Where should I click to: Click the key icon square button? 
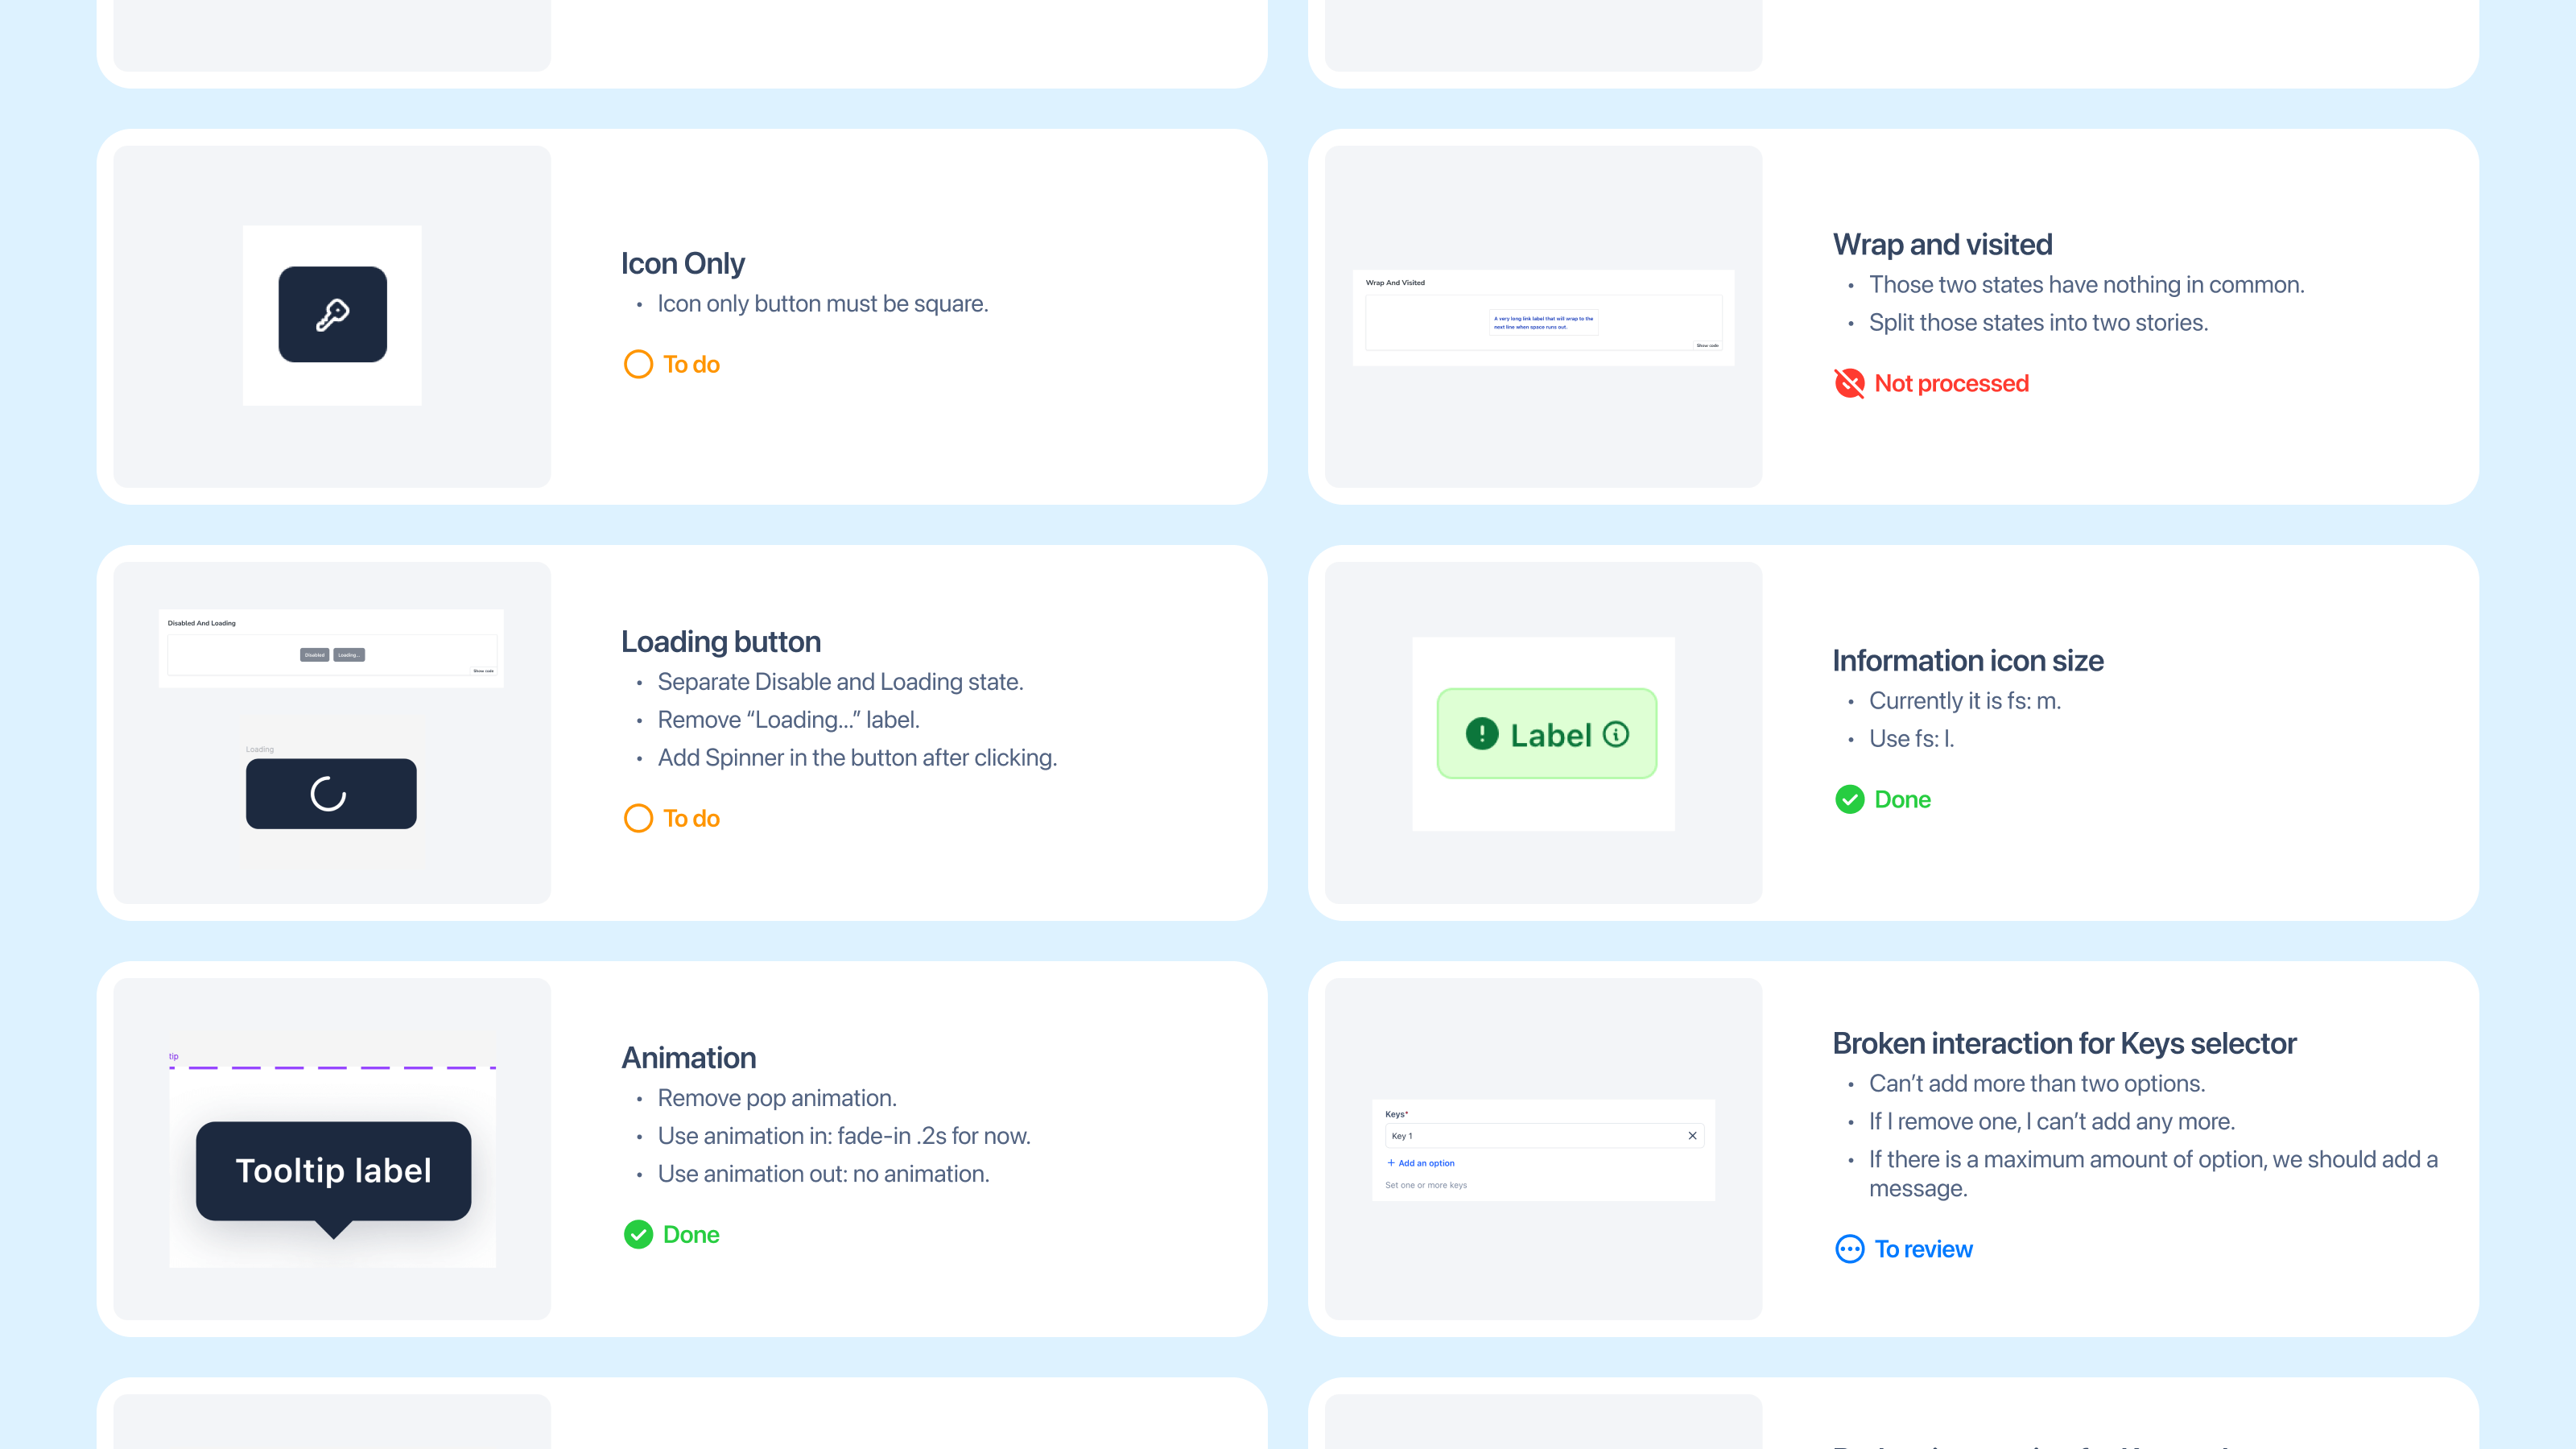pos(332,314)
